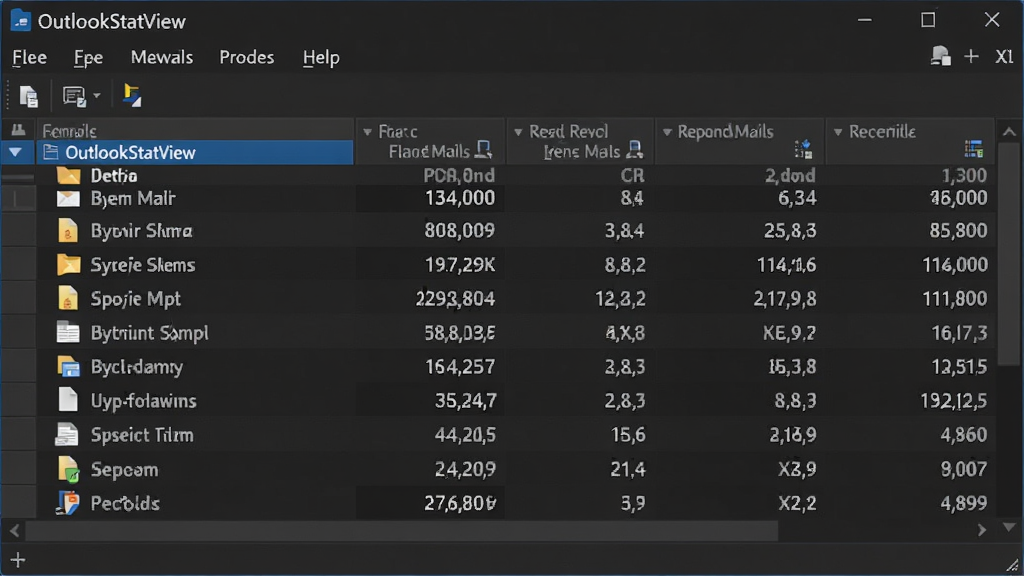The height and width of the screenshot is (576, 1024).
Task: Select the Detha row label
Action: click(114, 176)
